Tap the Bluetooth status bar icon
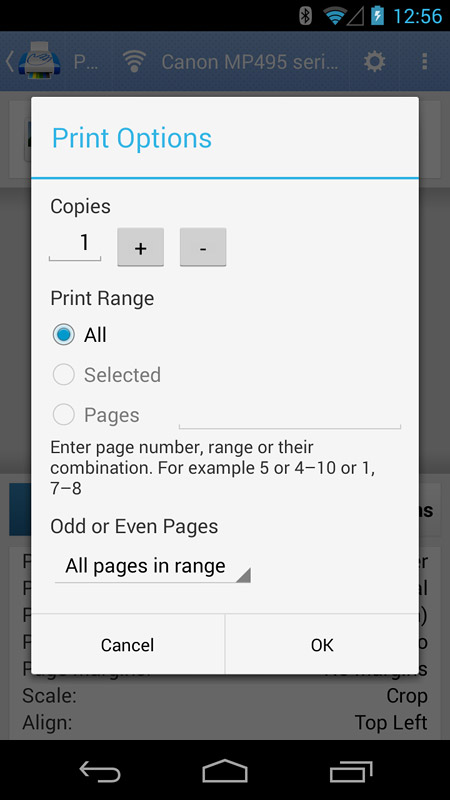Image resolution: width=450 pixels, height=800 pixels. 305,16
